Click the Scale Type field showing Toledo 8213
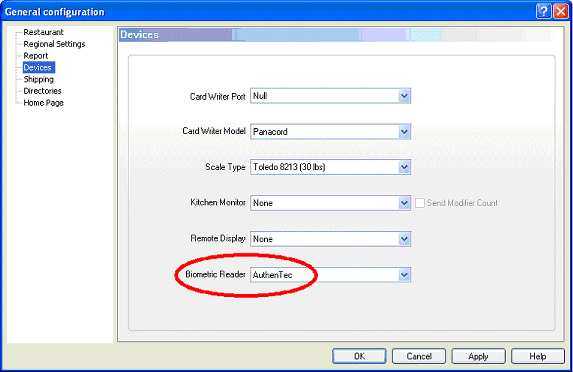 (x=330, y=167)
